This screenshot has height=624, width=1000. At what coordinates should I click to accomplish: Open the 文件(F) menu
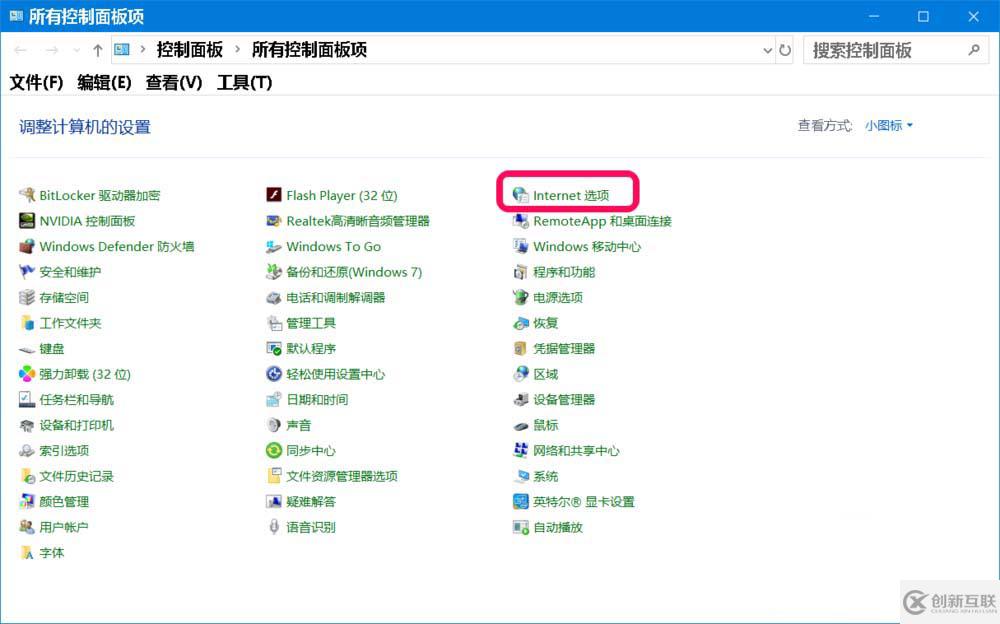tap(36, 82)
